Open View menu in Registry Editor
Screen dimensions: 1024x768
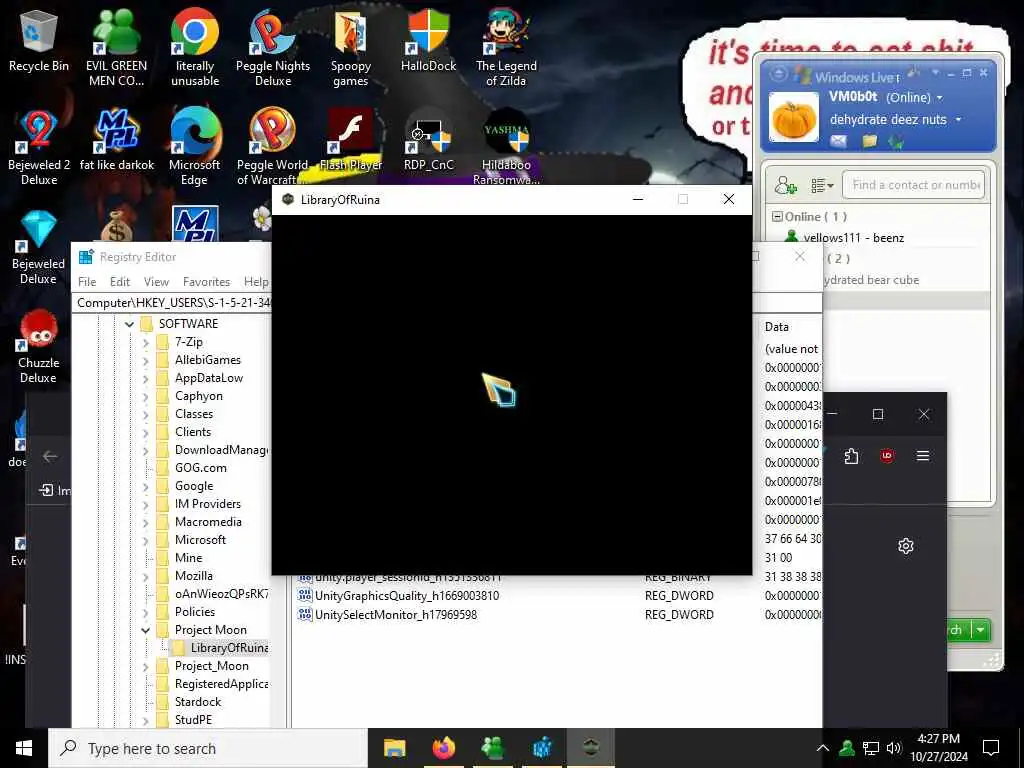pyautogui.click(x=156, y=281)
